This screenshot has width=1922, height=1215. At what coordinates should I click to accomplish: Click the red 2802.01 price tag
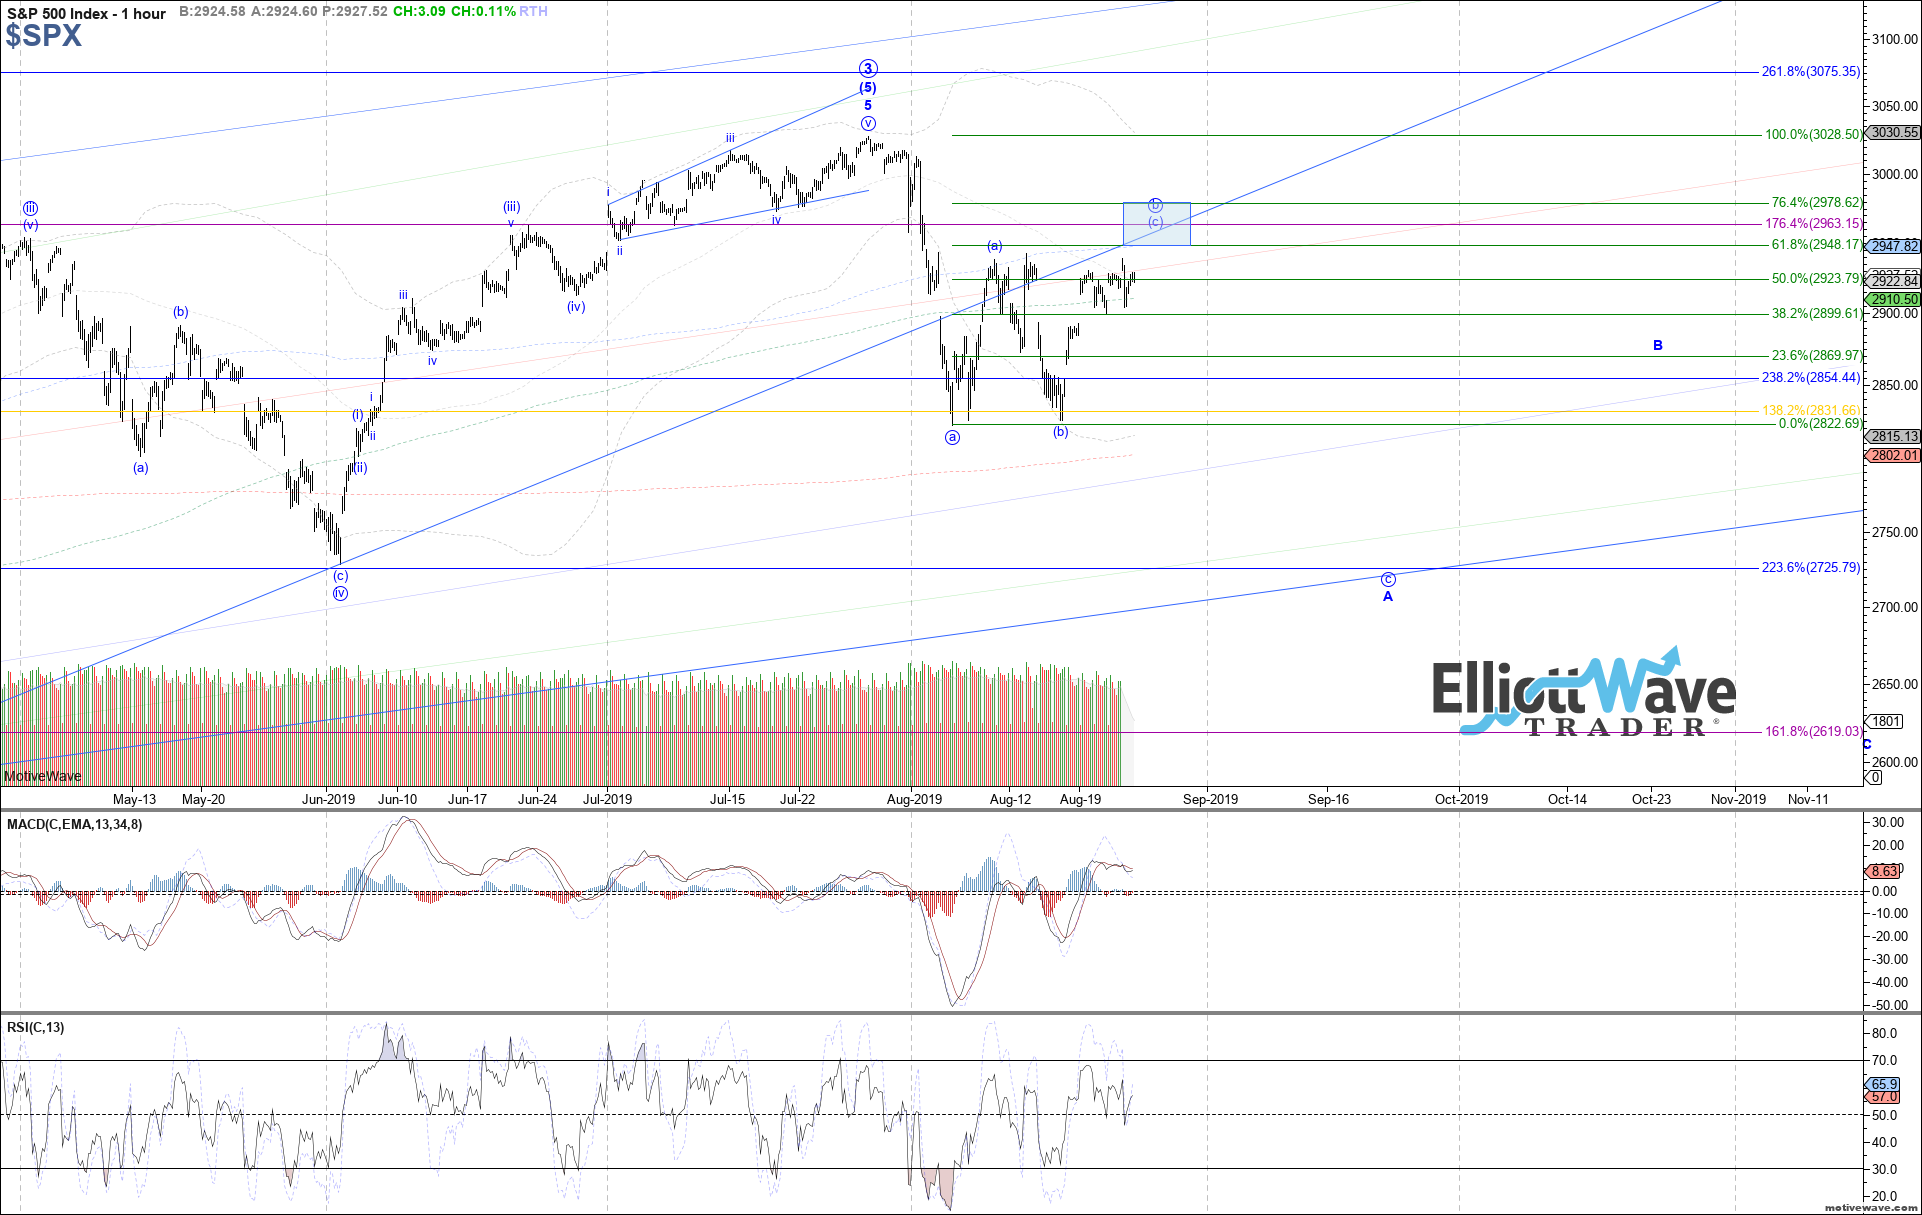point(1894,455)
